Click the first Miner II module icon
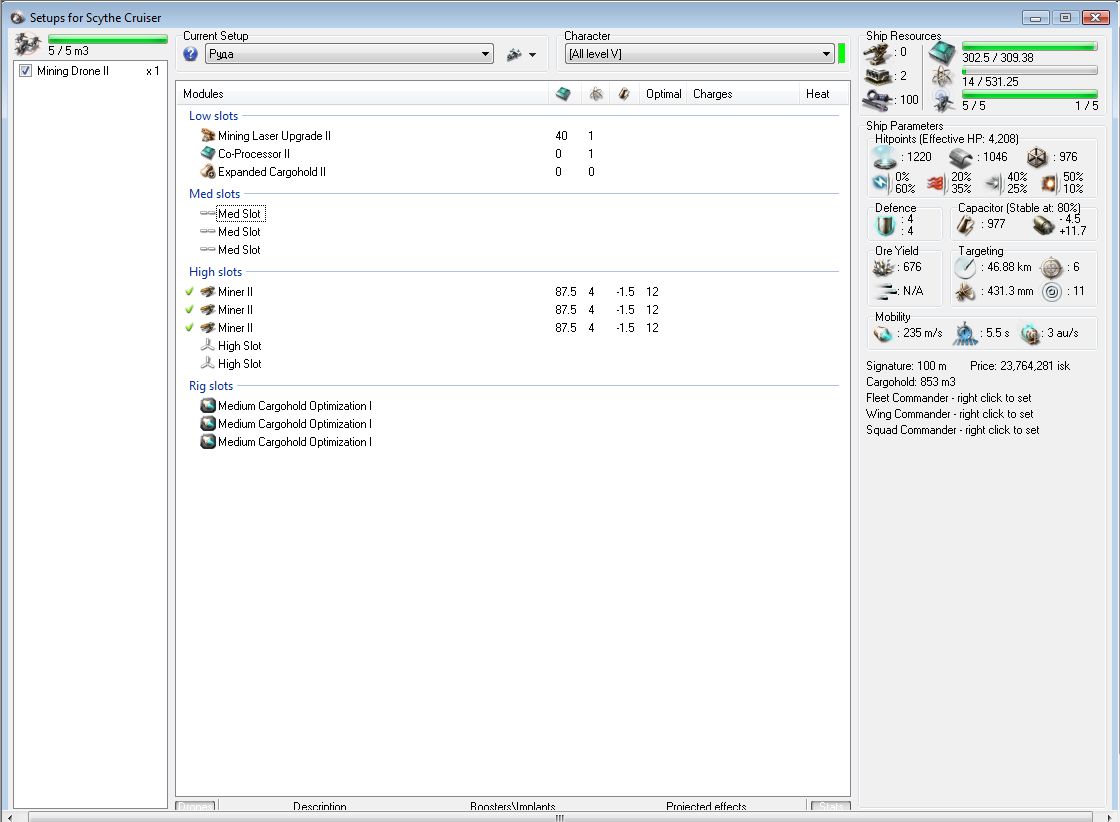This screenshot has height=822, width=1120. coord(208,291)
